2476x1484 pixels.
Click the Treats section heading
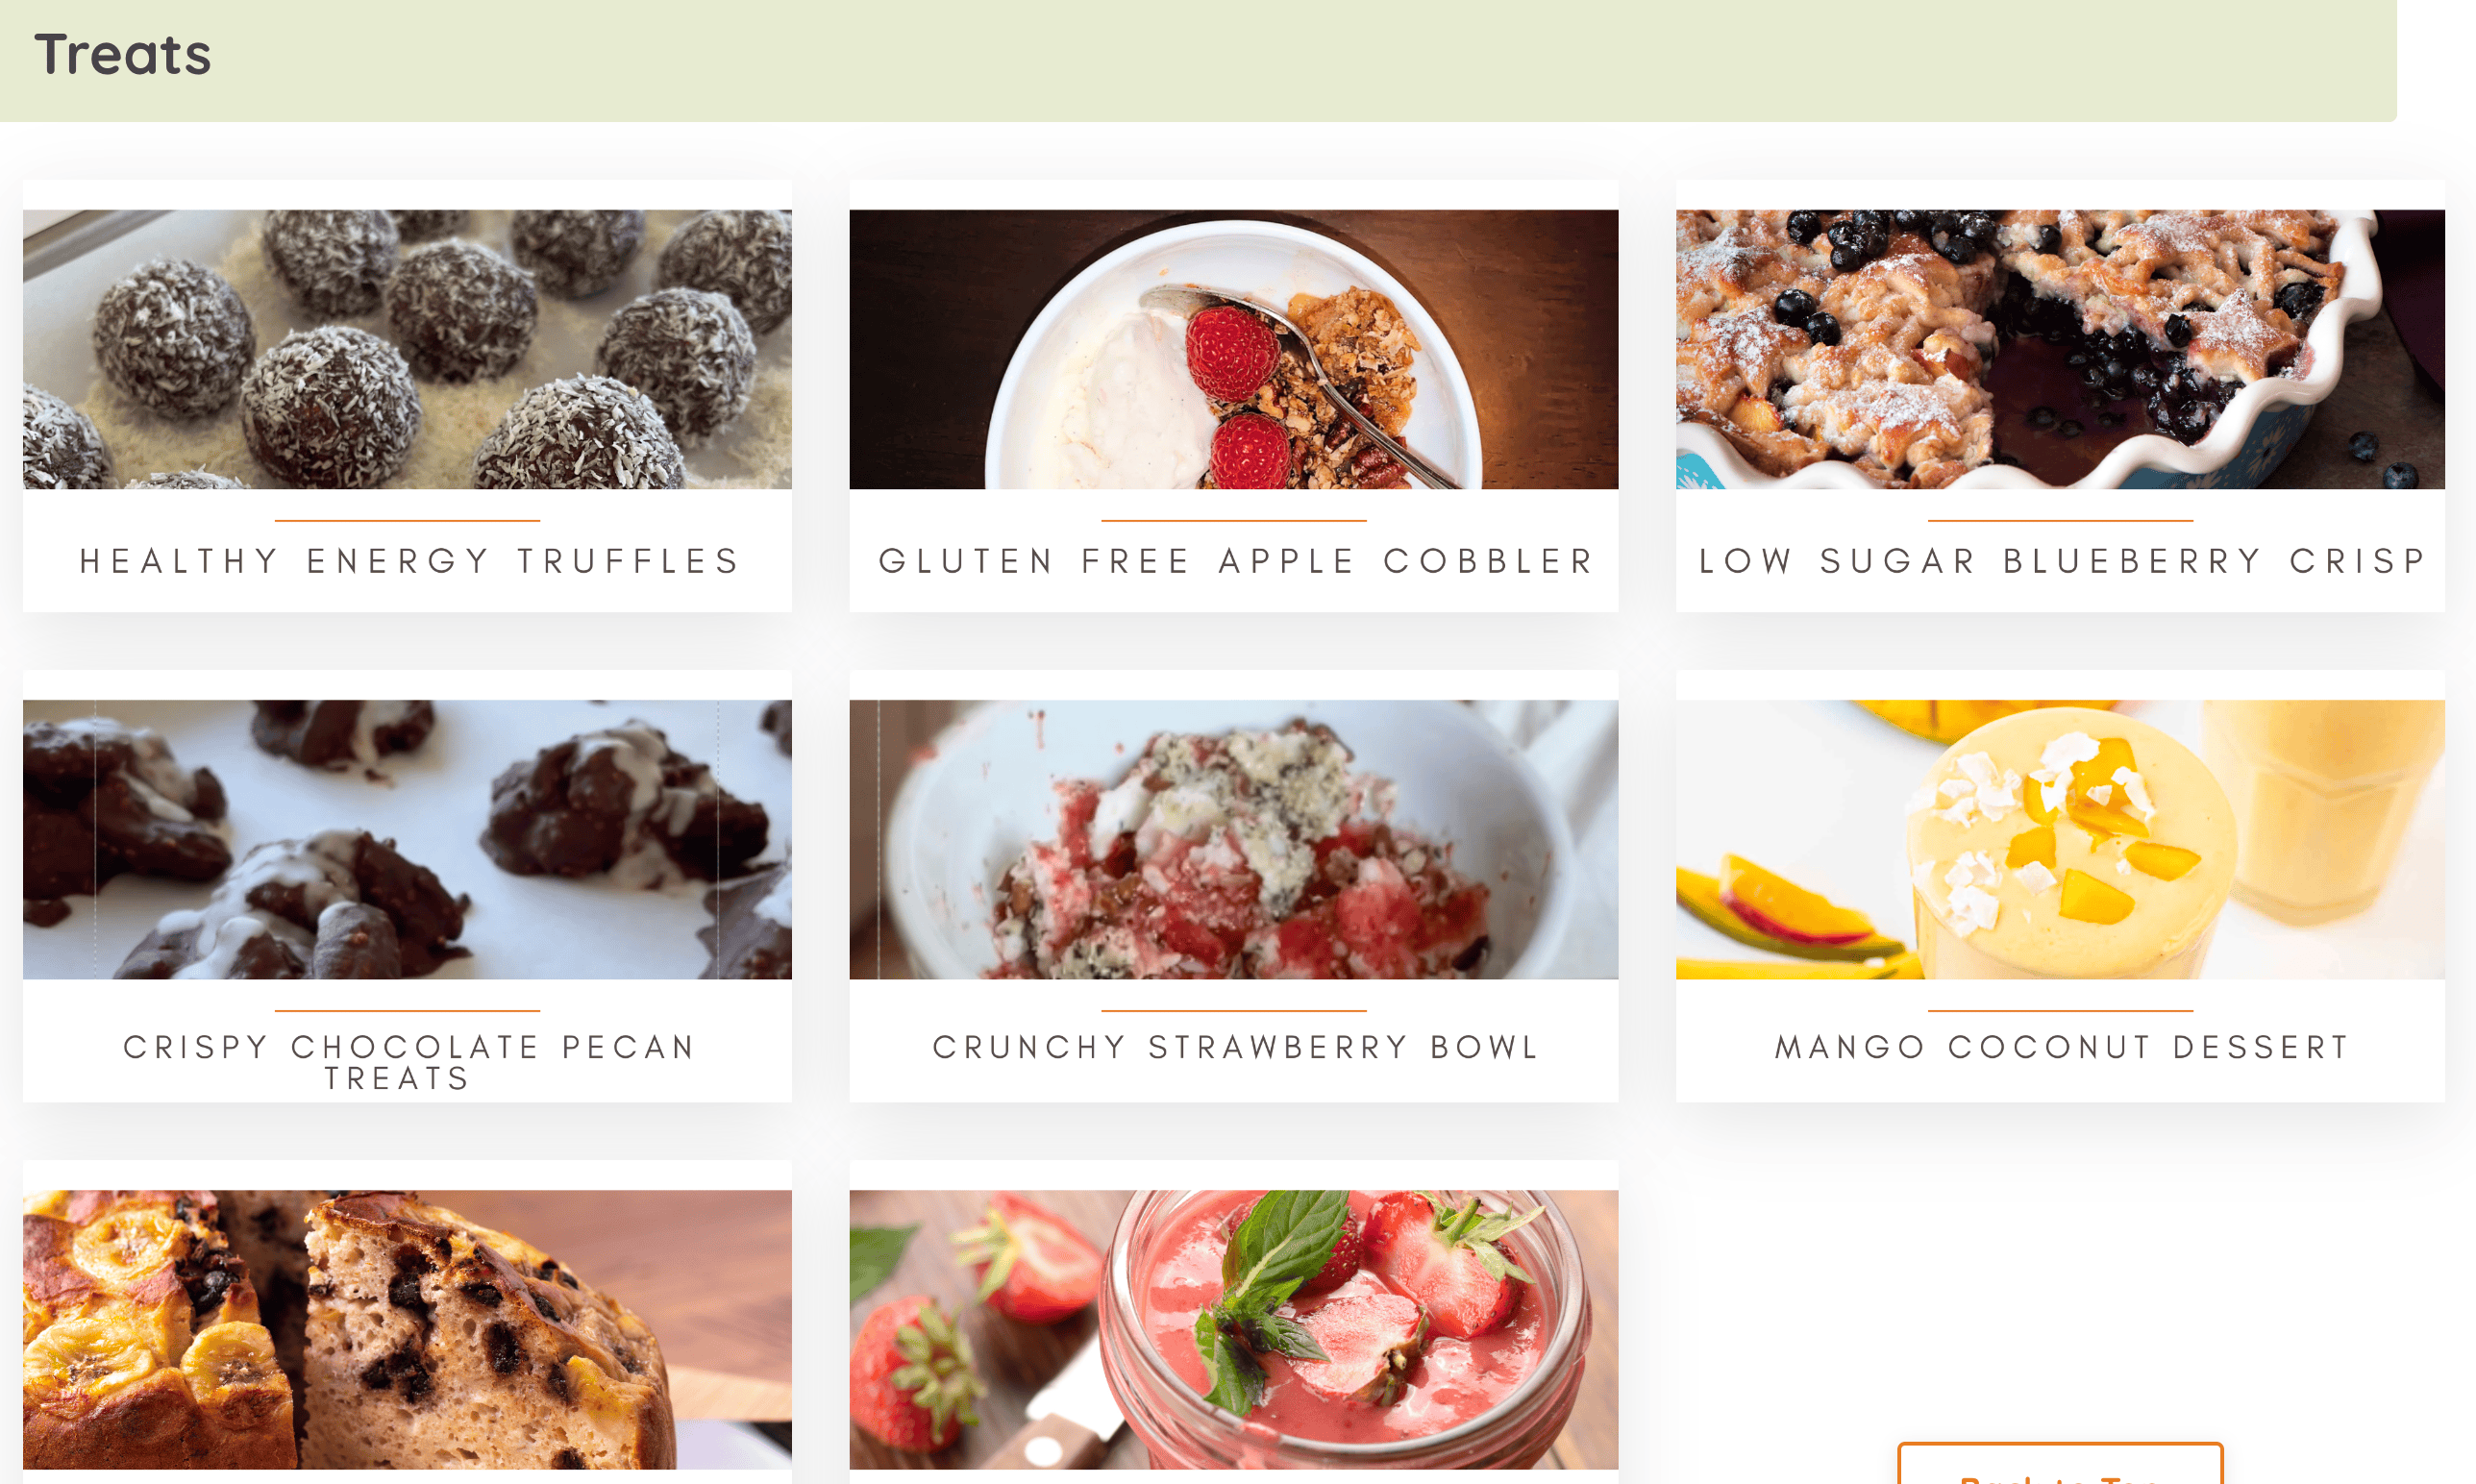click(123, 54)
